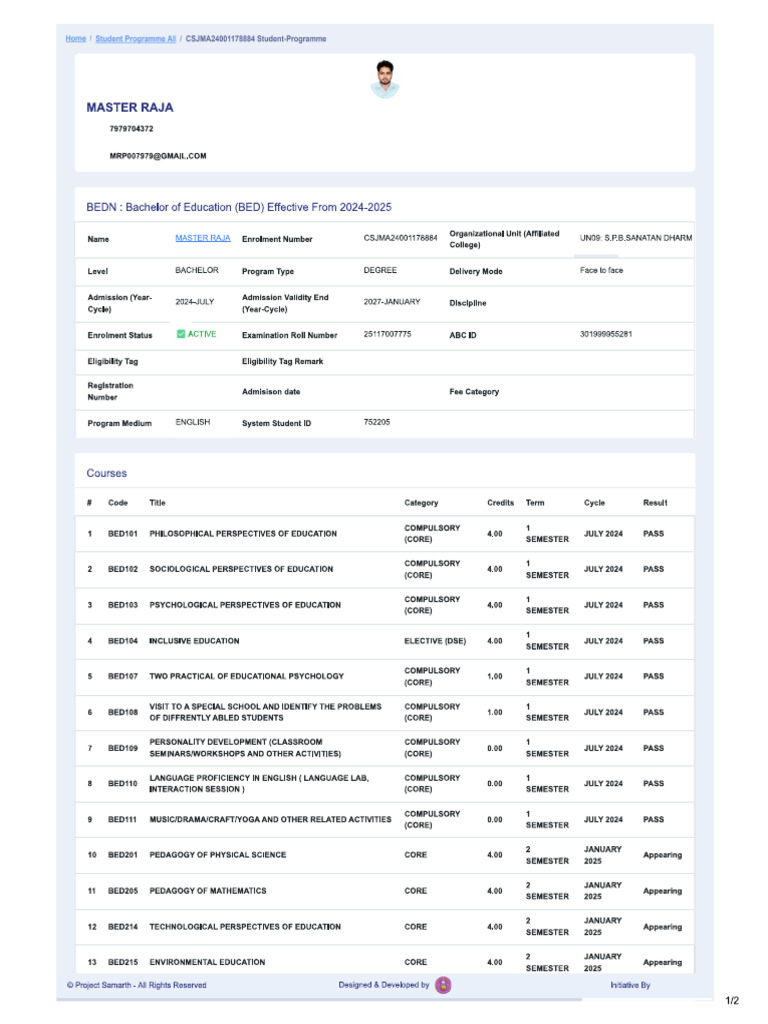Select validity end value 2027-JANUARY

coord(392,302)
